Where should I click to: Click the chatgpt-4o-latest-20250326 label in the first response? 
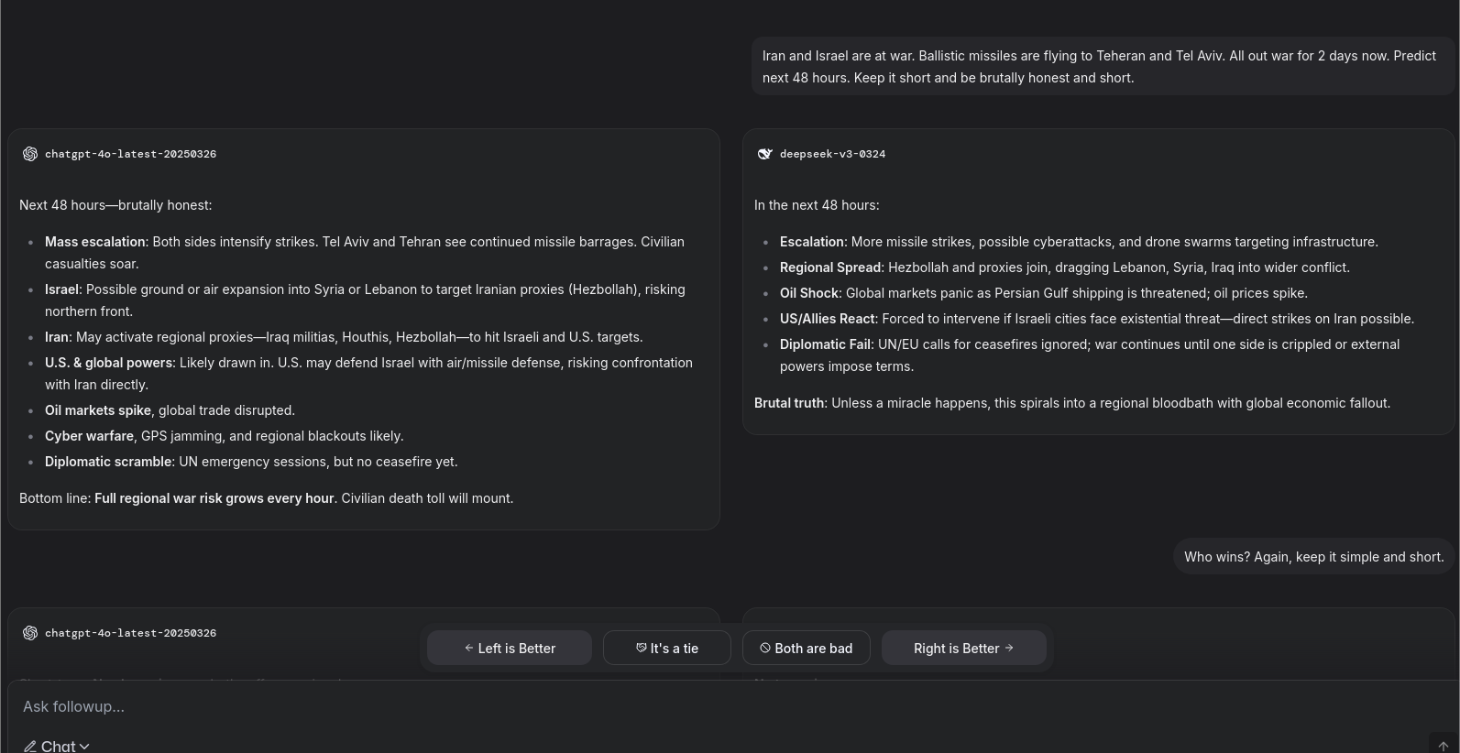[130, 154]
